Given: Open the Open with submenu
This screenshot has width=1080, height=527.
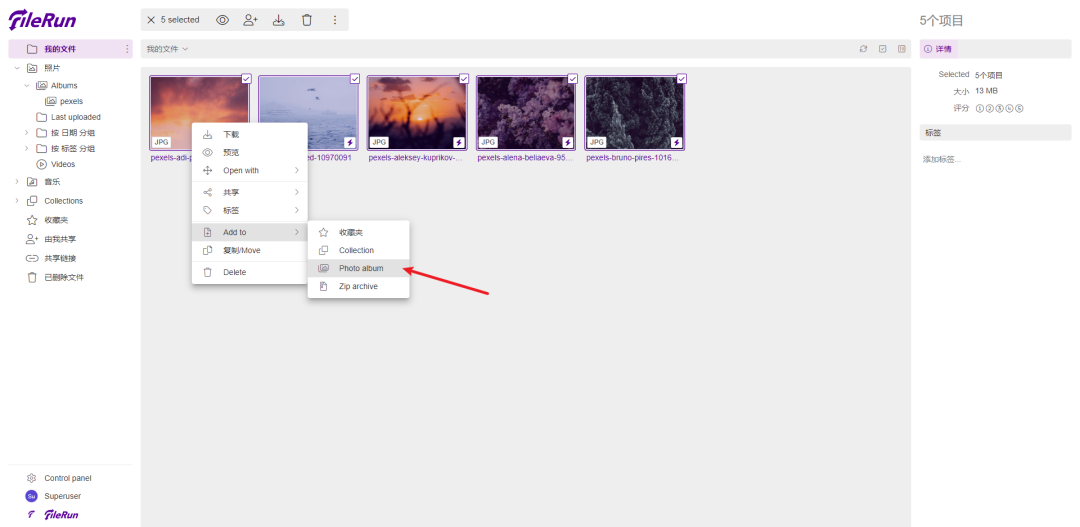Looking at the screenshot, I should (x=249, y=170).
